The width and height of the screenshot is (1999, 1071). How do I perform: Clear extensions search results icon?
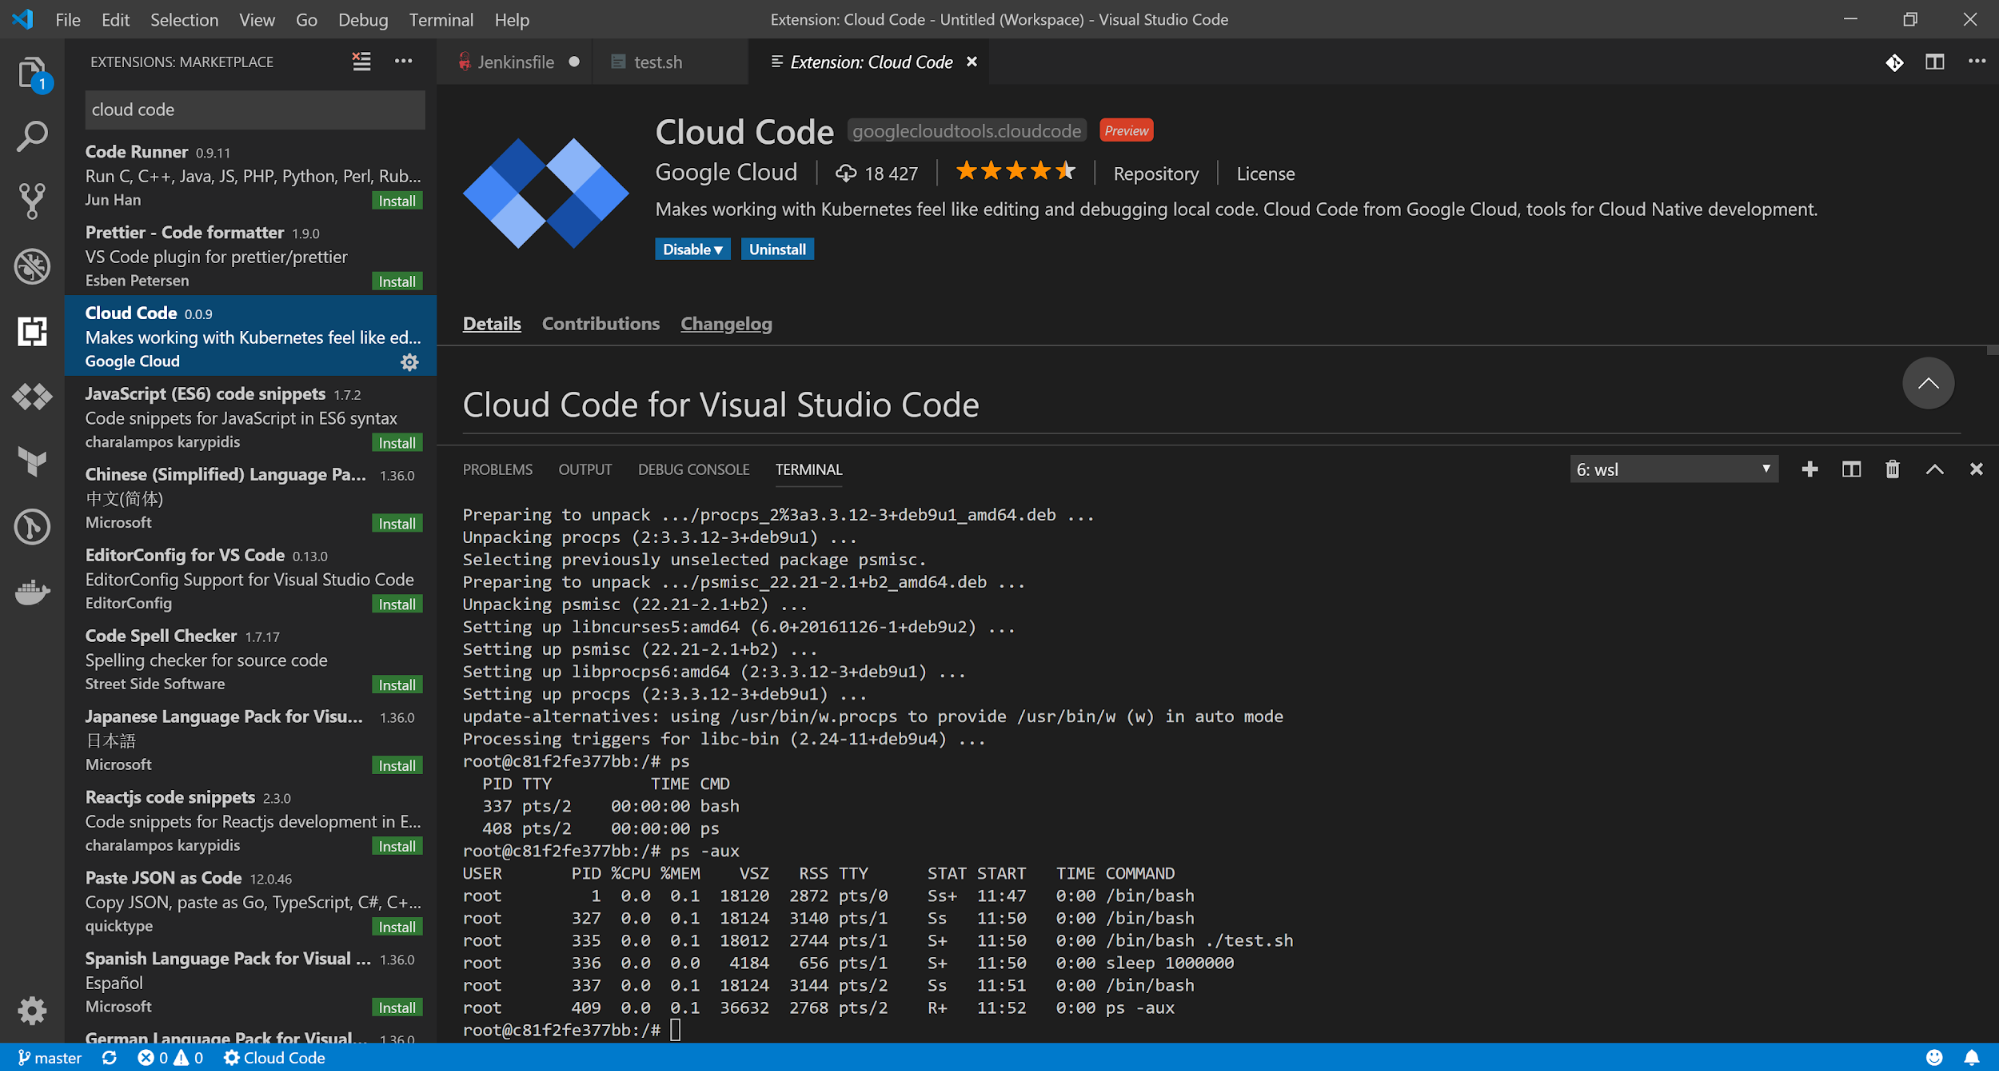pyautogui.click(x=362, y=62)
